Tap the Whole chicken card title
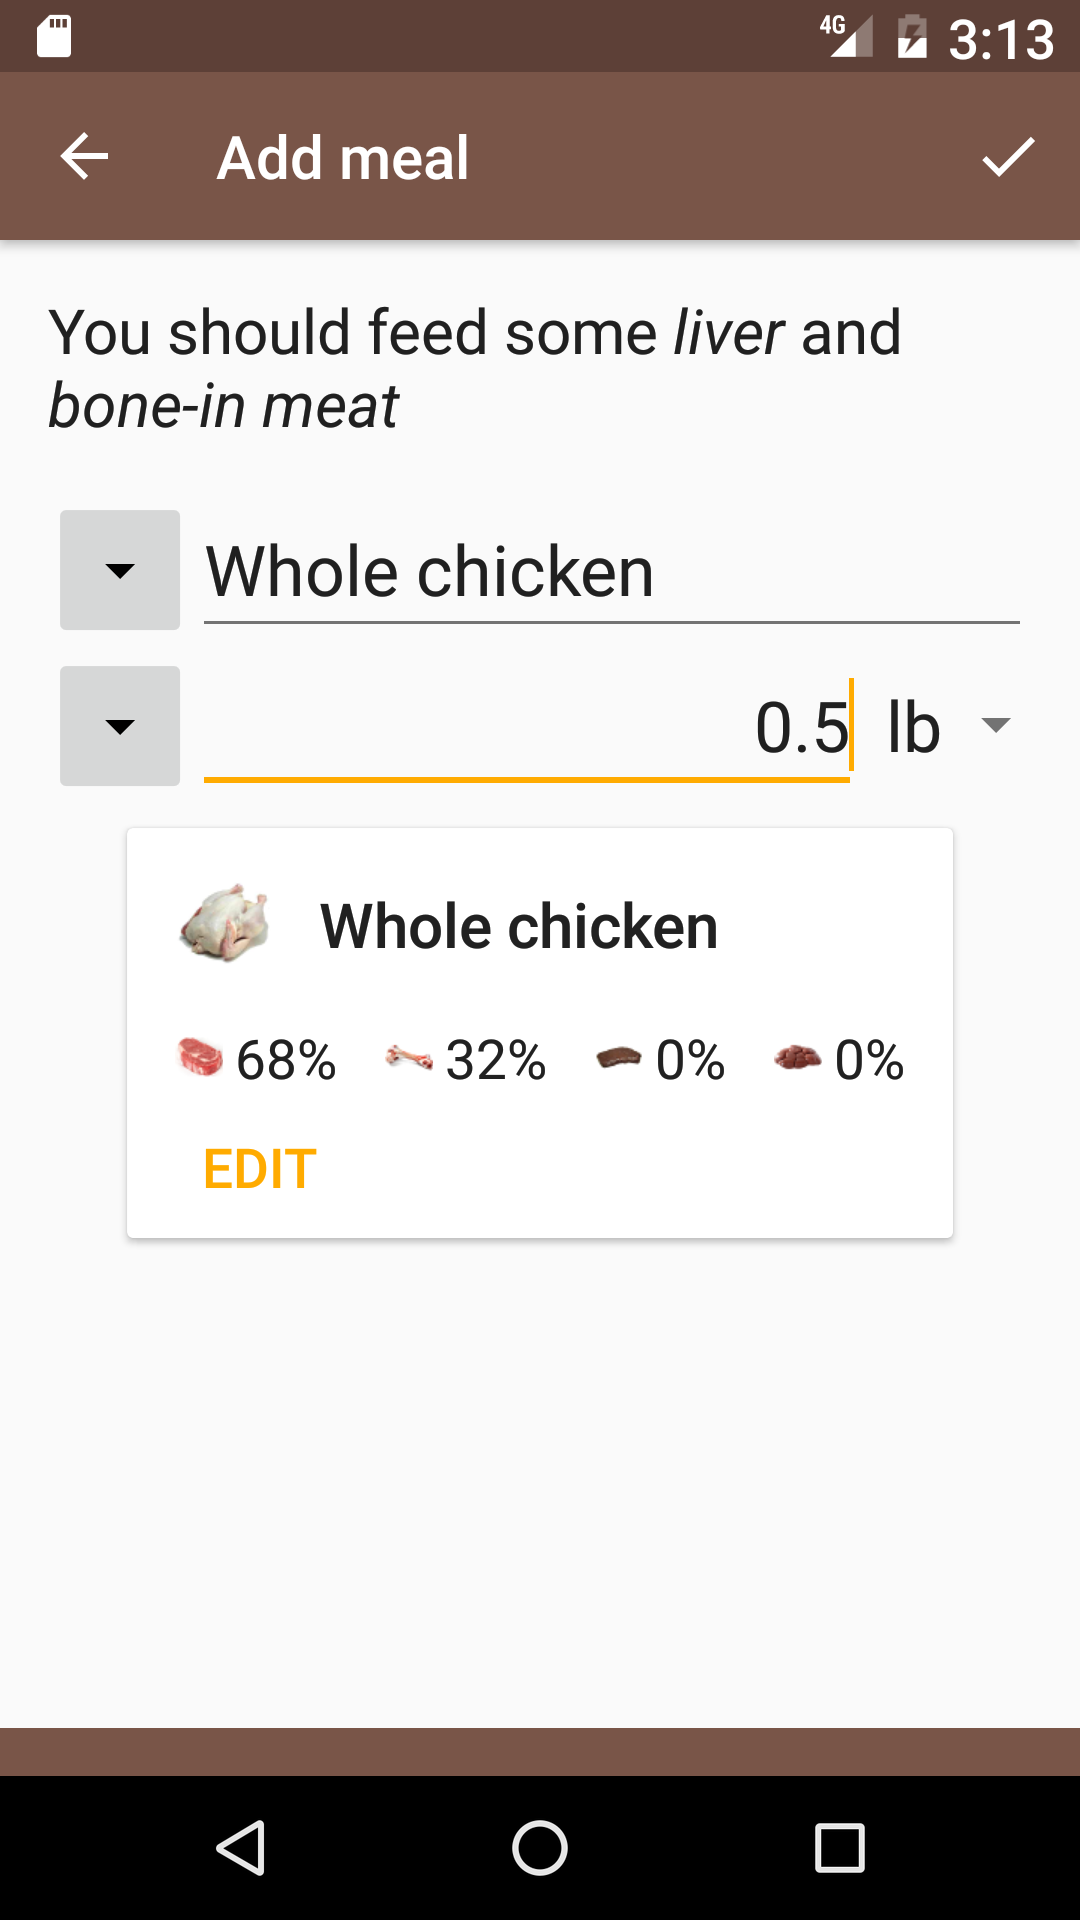 pos(519,926)
